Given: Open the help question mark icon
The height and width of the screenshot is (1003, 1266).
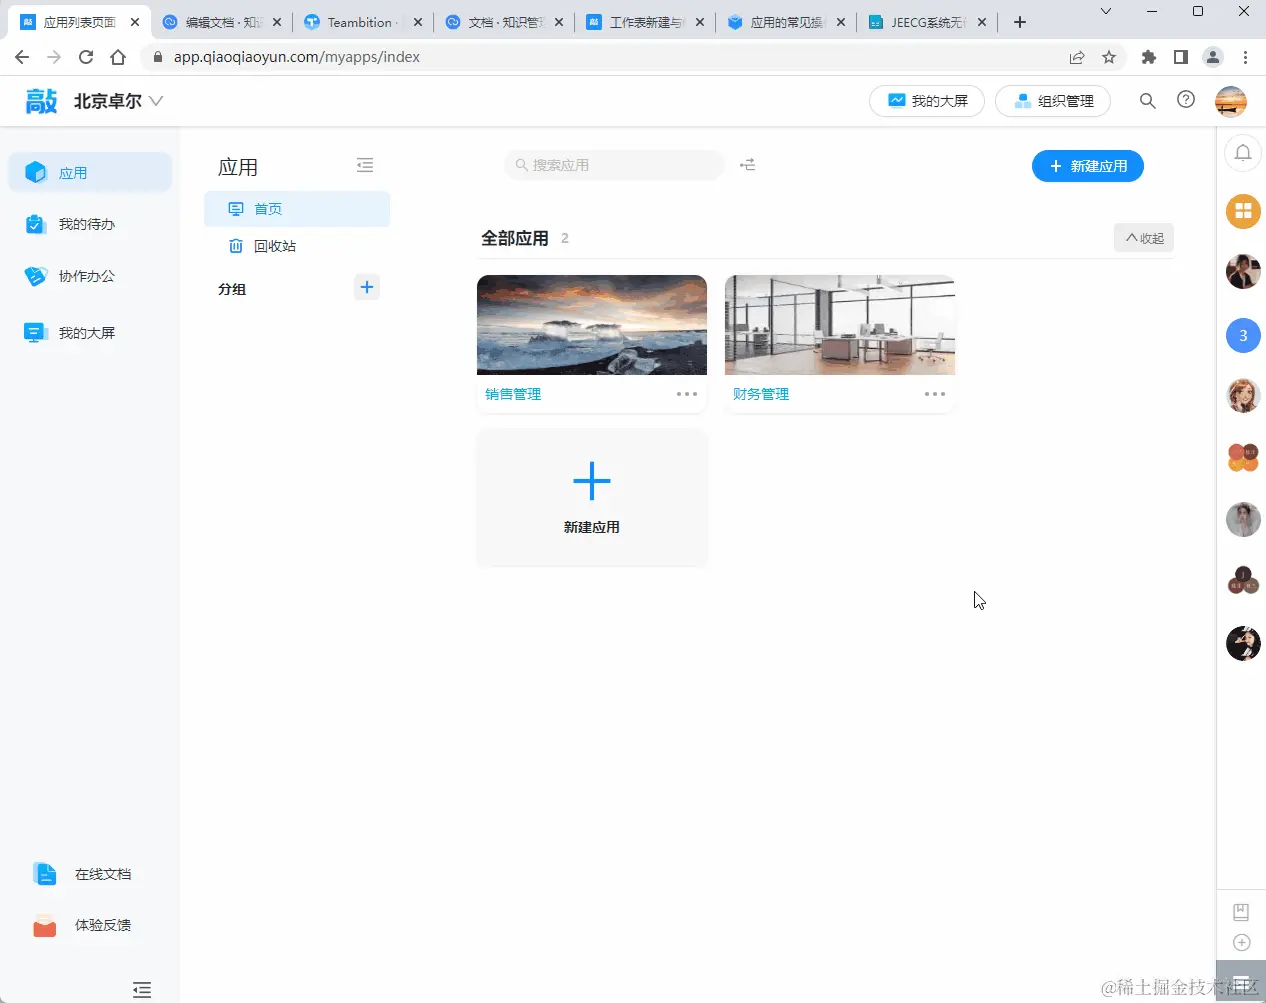Looking at the screenshot, I should click(1186, 100).
